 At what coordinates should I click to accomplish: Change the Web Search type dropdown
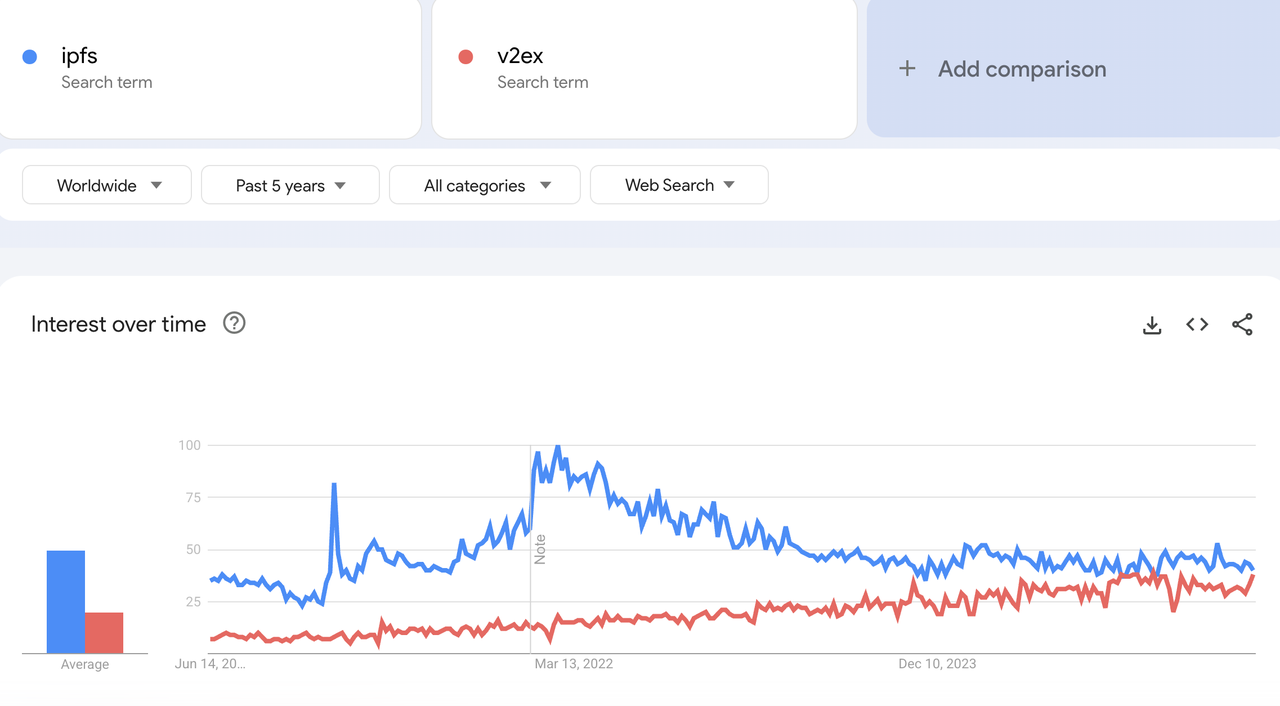point(679,185)
